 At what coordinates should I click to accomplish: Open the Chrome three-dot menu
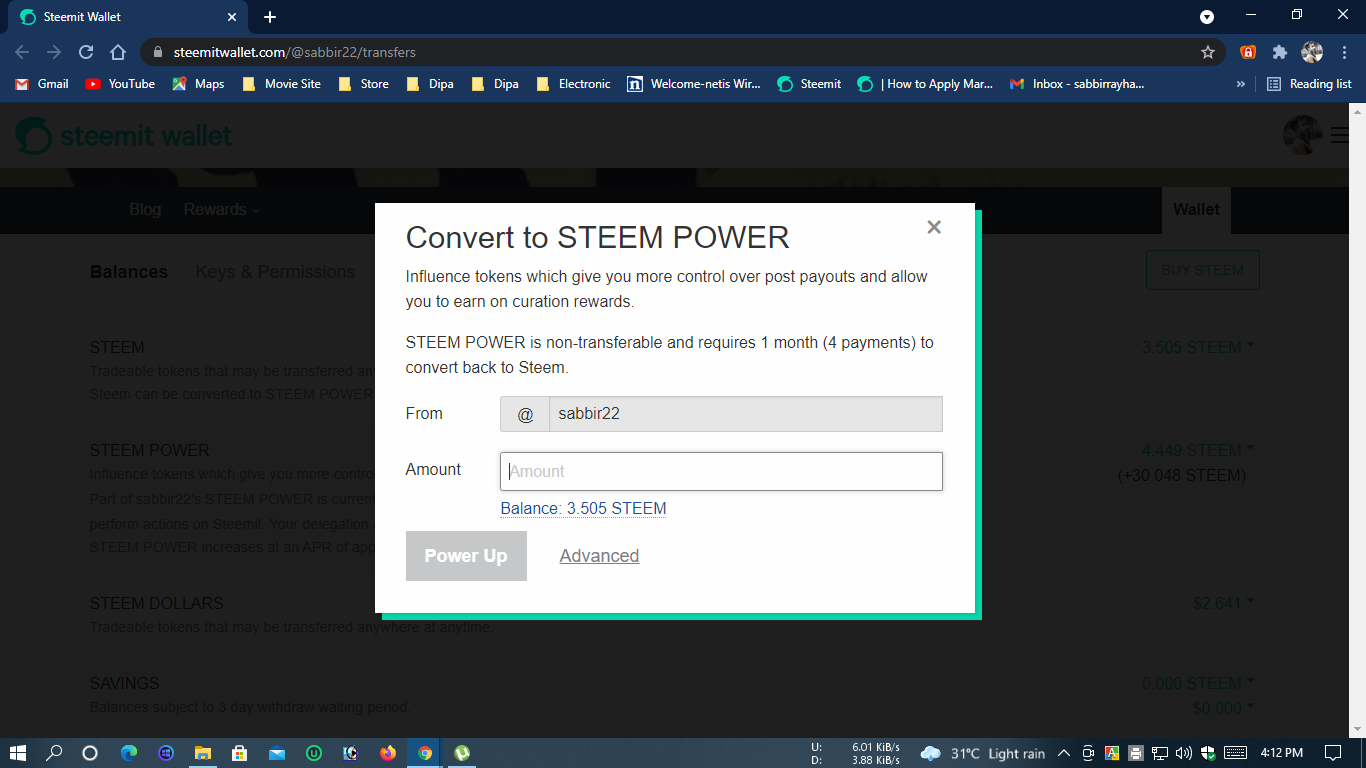click(x=1343, y=52)
